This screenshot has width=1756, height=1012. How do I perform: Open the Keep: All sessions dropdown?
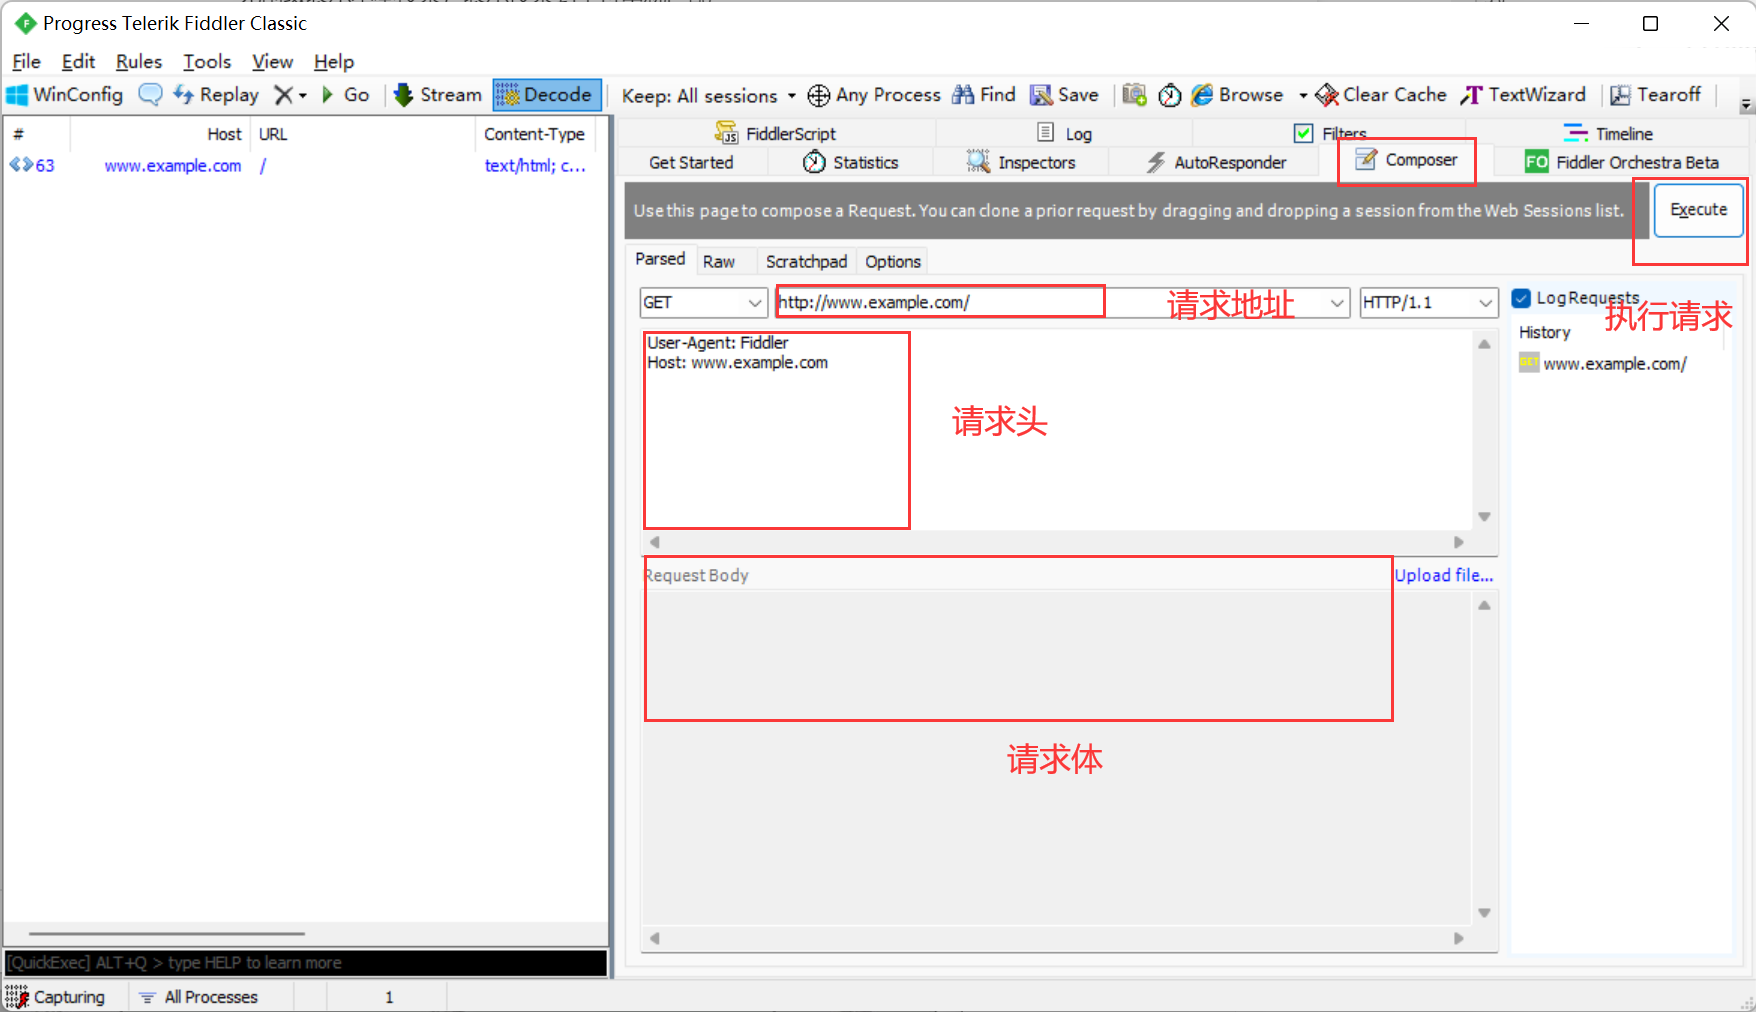pos(708,96)
